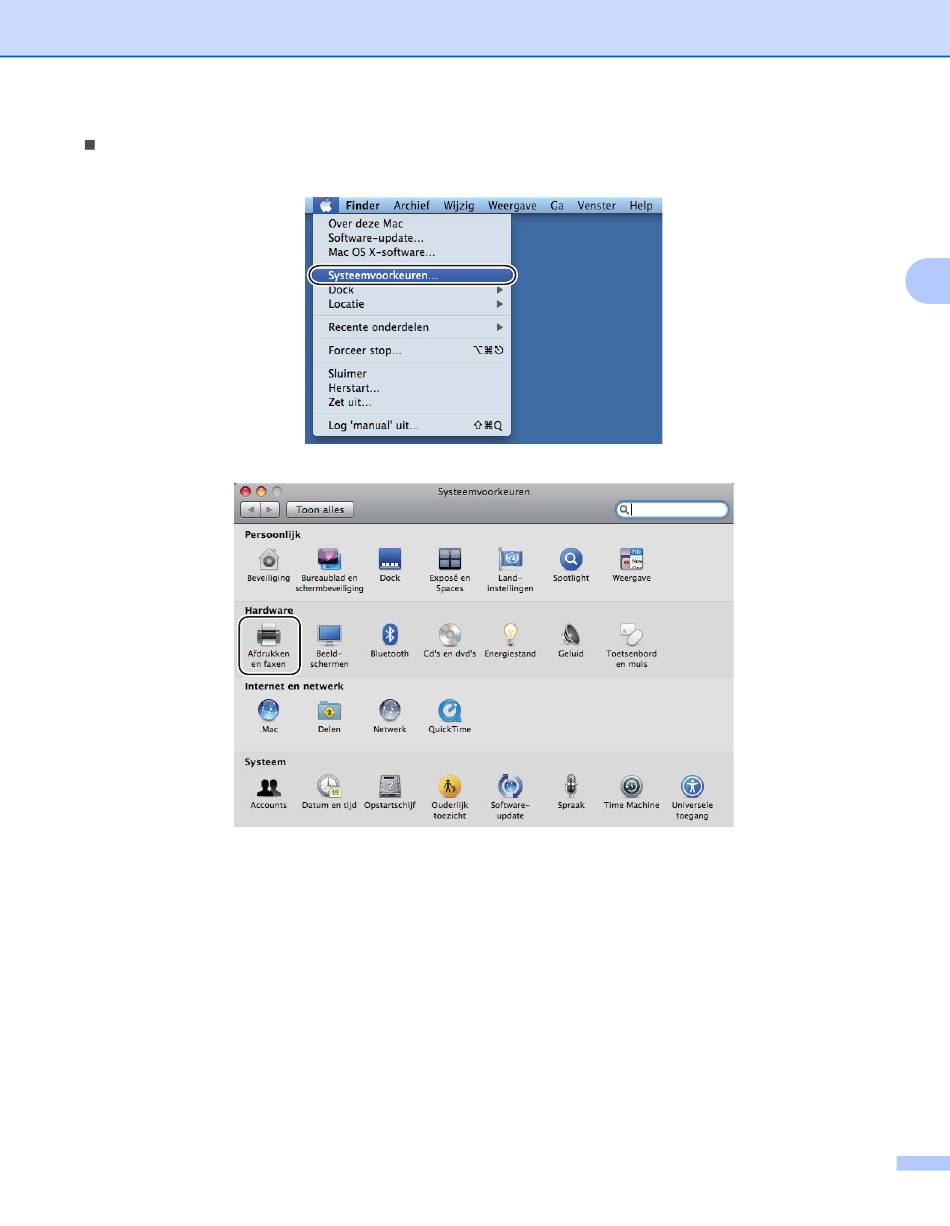Choose Zet uit… menu item
The height and width of the screenshot is (1226, 950).
410,402
